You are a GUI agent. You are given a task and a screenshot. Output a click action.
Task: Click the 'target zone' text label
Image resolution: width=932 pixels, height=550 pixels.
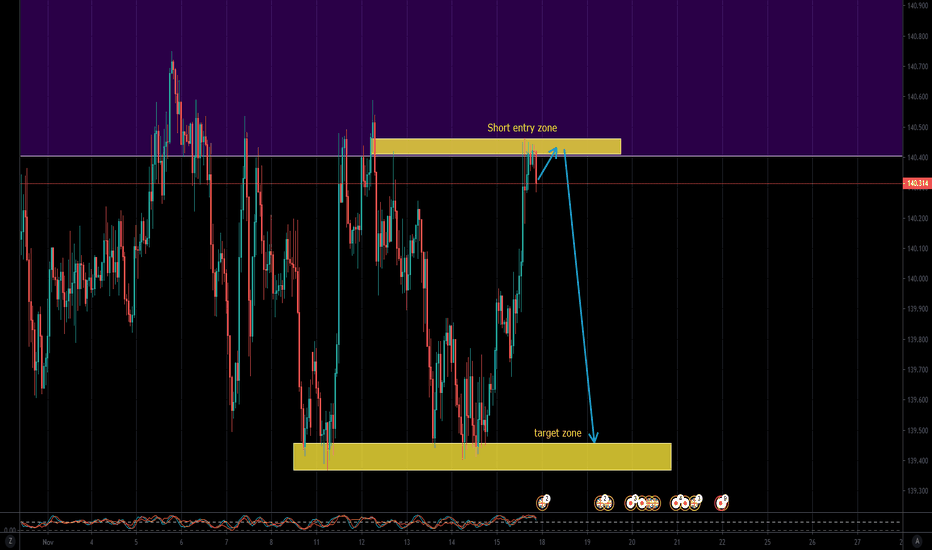point(557,433)
